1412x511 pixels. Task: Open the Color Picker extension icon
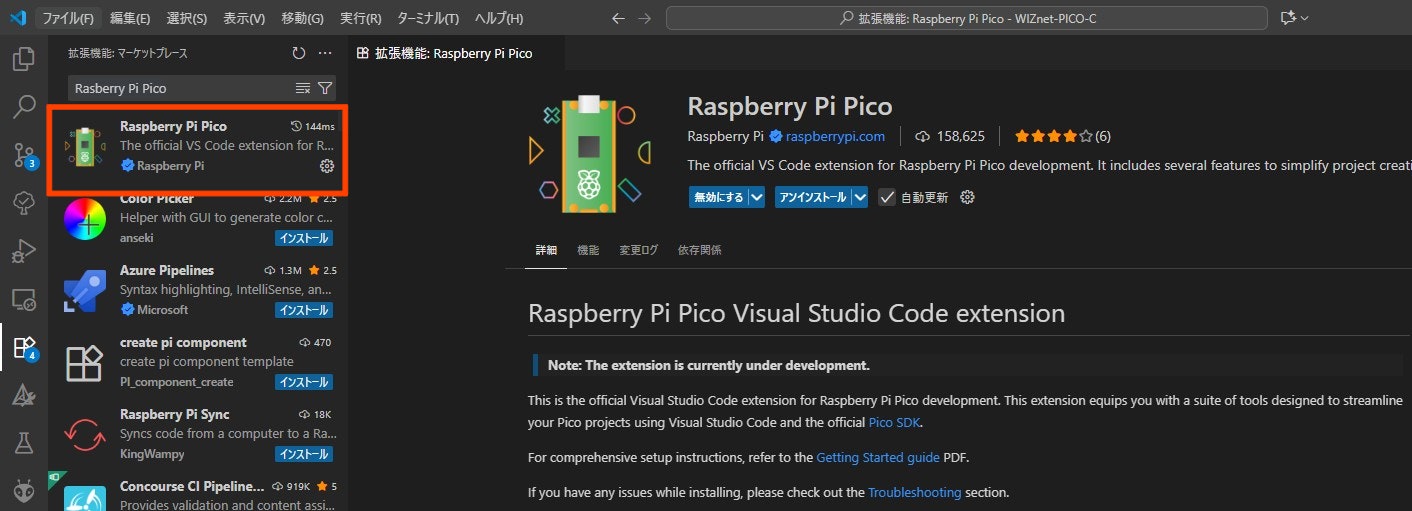tap(85, 219)
